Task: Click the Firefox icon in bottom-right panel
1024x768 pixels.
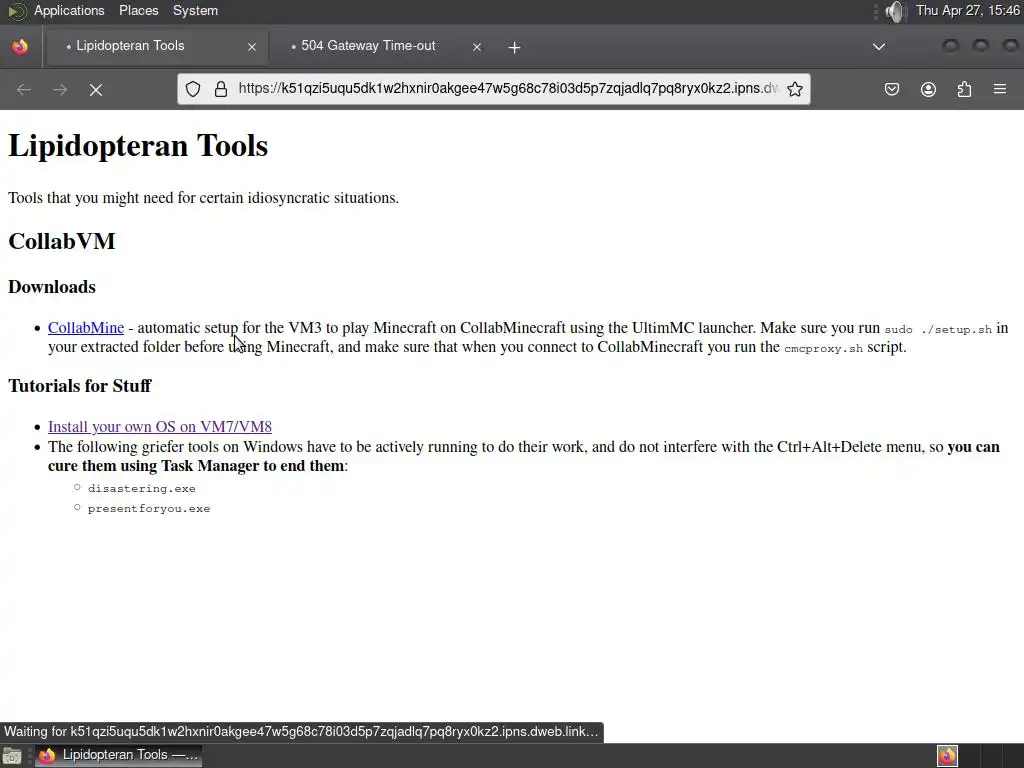Action: click(947, 756)
